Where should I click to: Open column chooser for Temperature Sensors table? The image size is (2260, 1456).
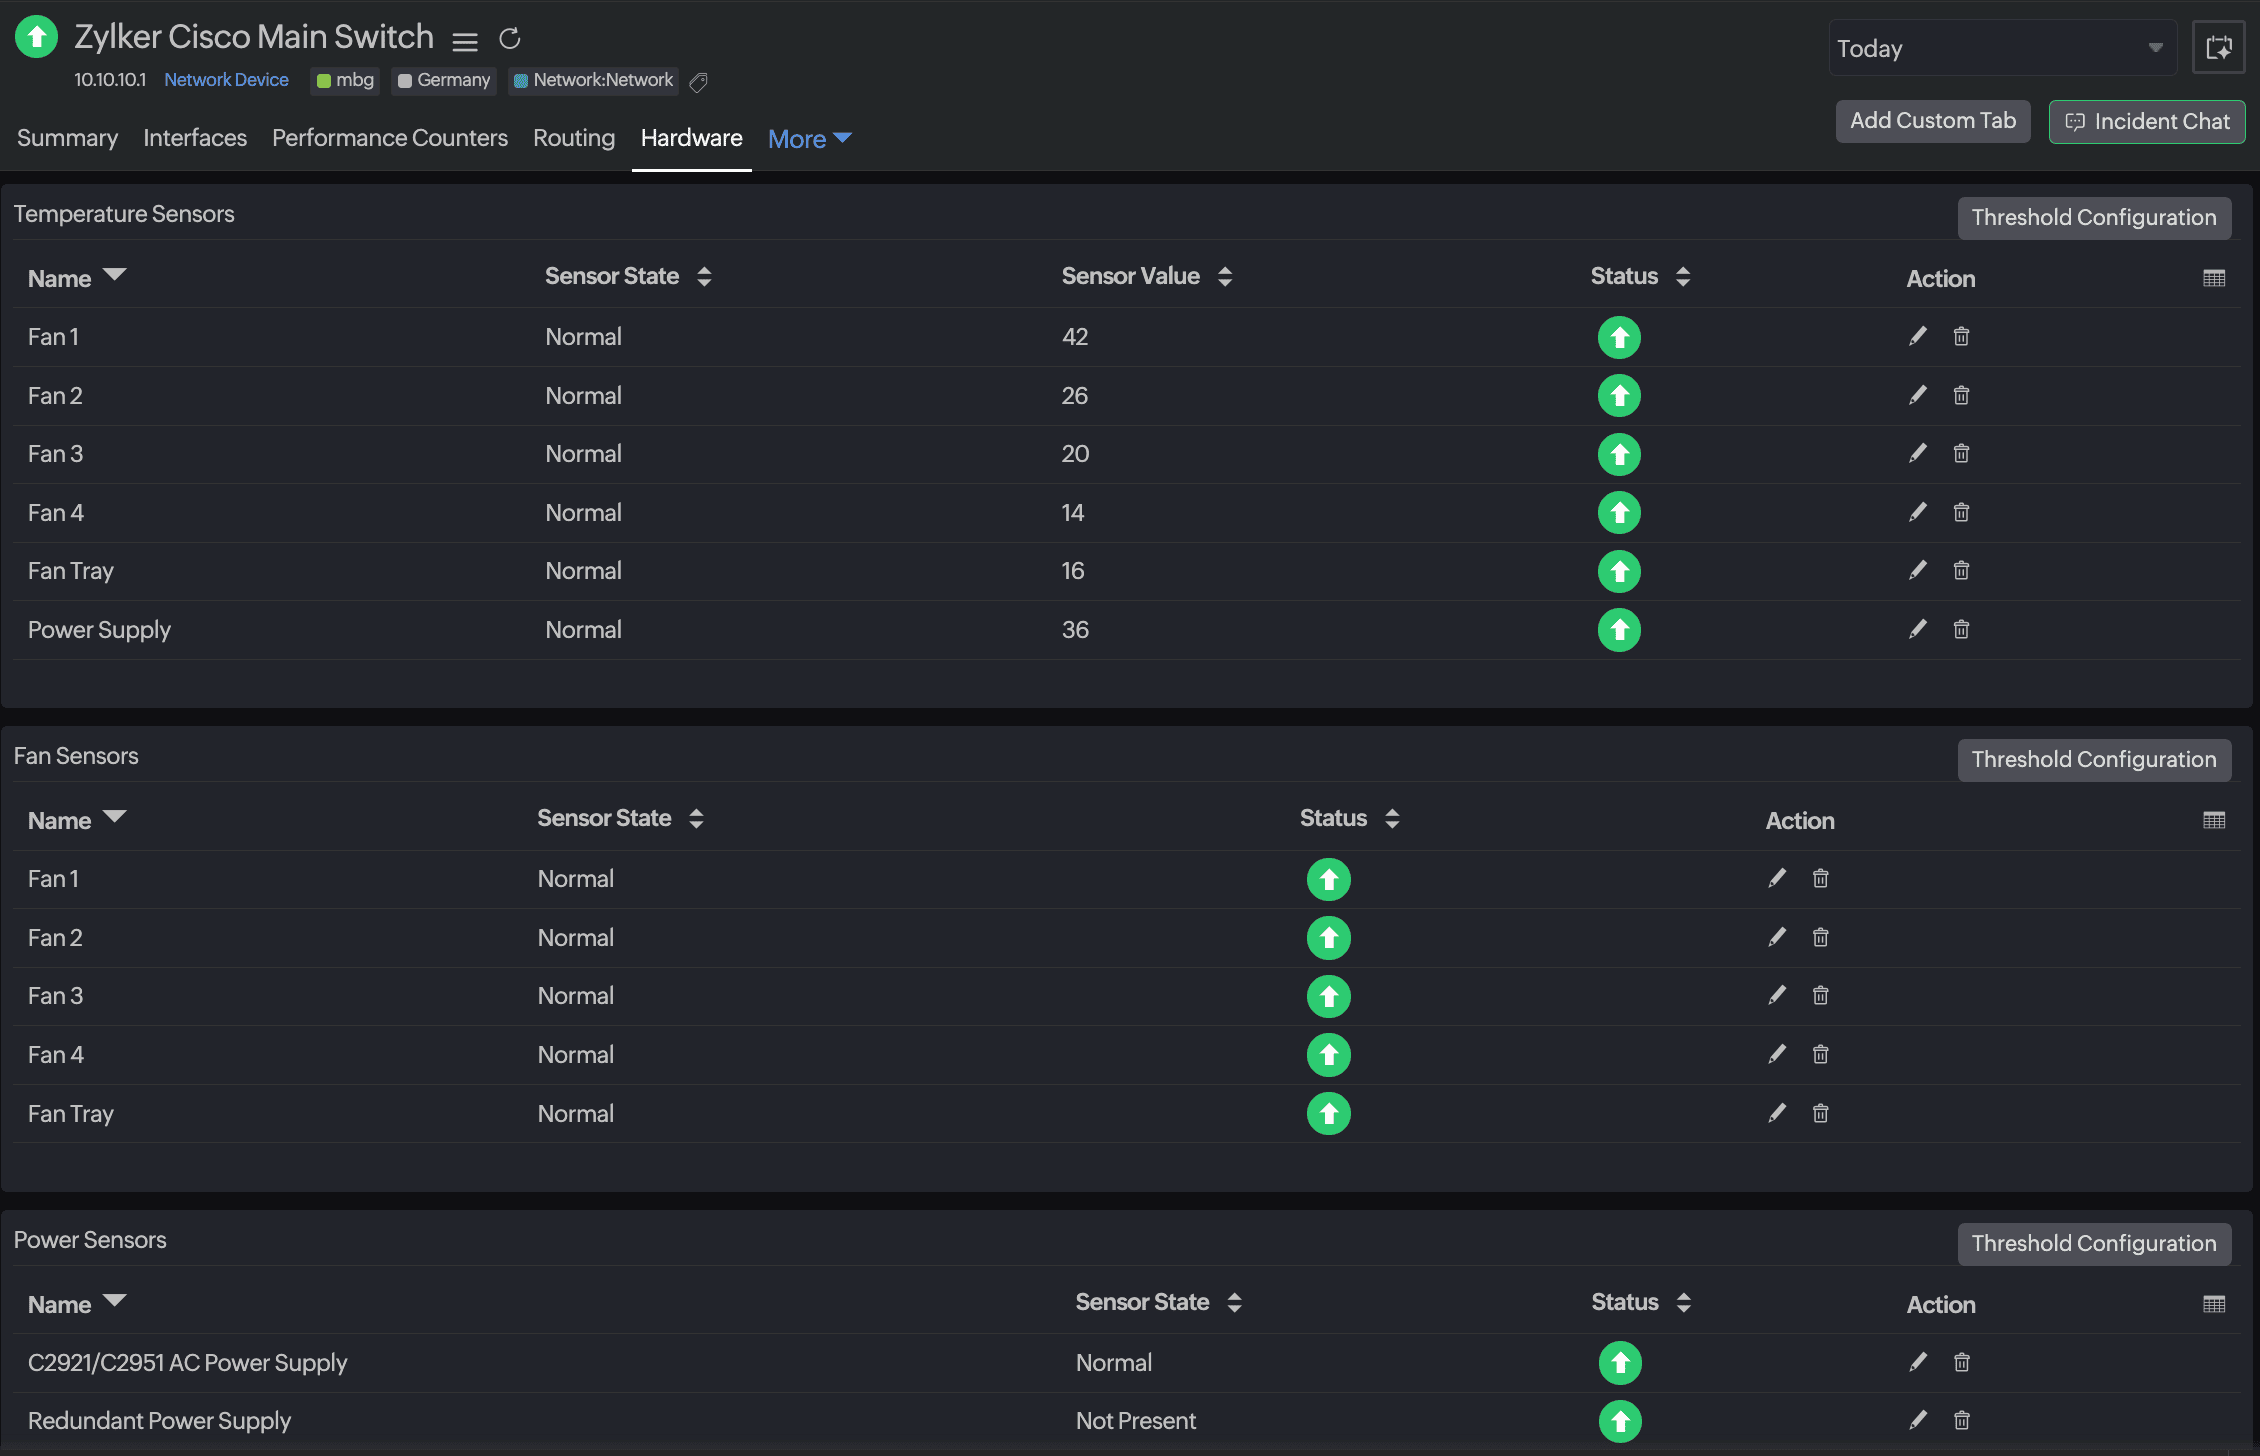coord(2214,278)
